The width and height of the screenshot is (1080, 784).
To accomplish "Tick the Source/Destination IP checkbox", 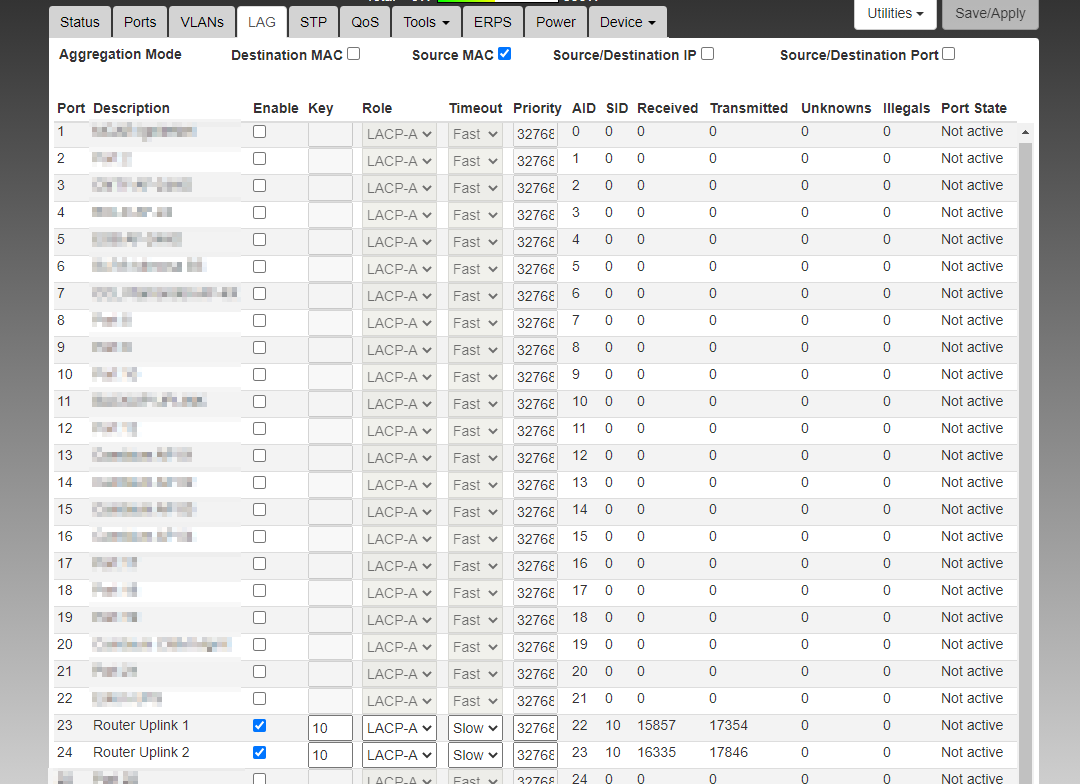I will [707, 54].
